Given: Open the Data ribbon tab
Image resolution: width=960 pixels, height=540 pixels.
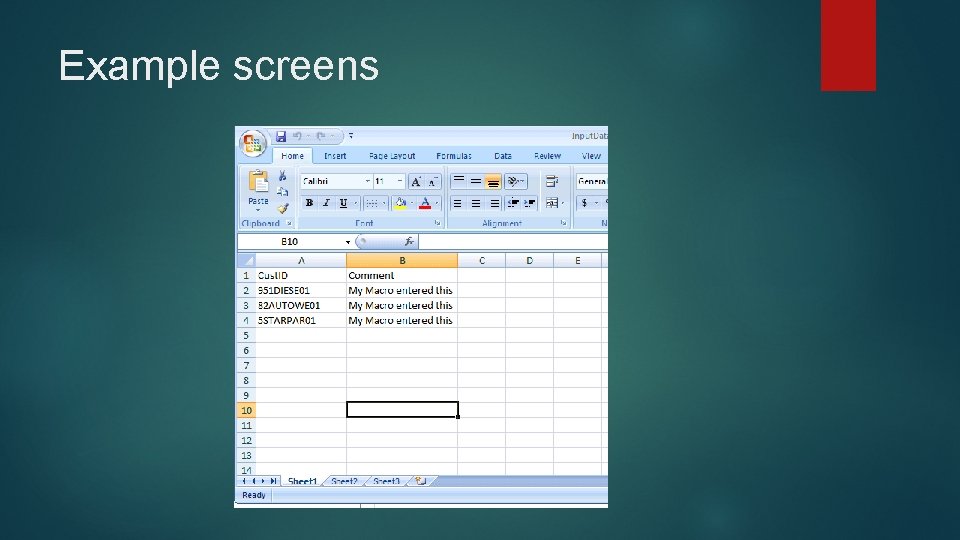Looking at the screenshot, I should [503, 156].
